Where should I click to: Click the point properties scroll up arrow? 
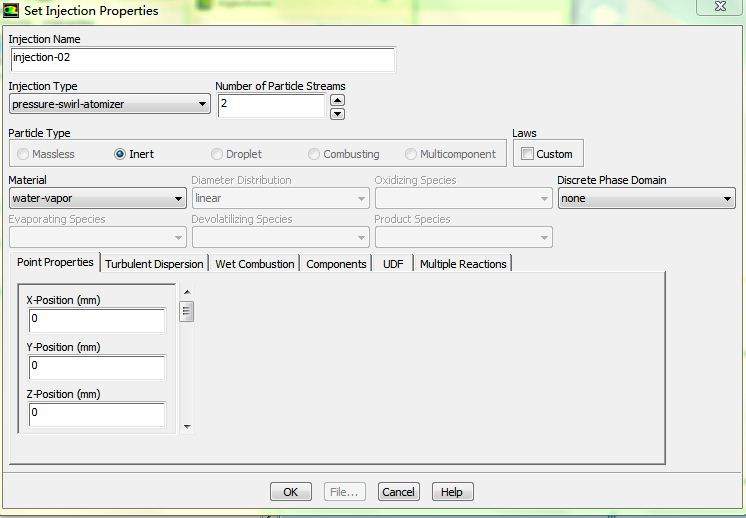click(x=187, y=292)
